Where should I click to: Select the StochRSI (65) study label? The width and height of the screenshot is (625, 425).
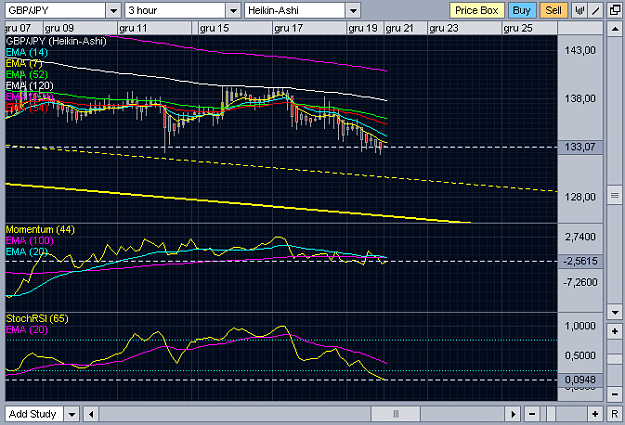37,319
